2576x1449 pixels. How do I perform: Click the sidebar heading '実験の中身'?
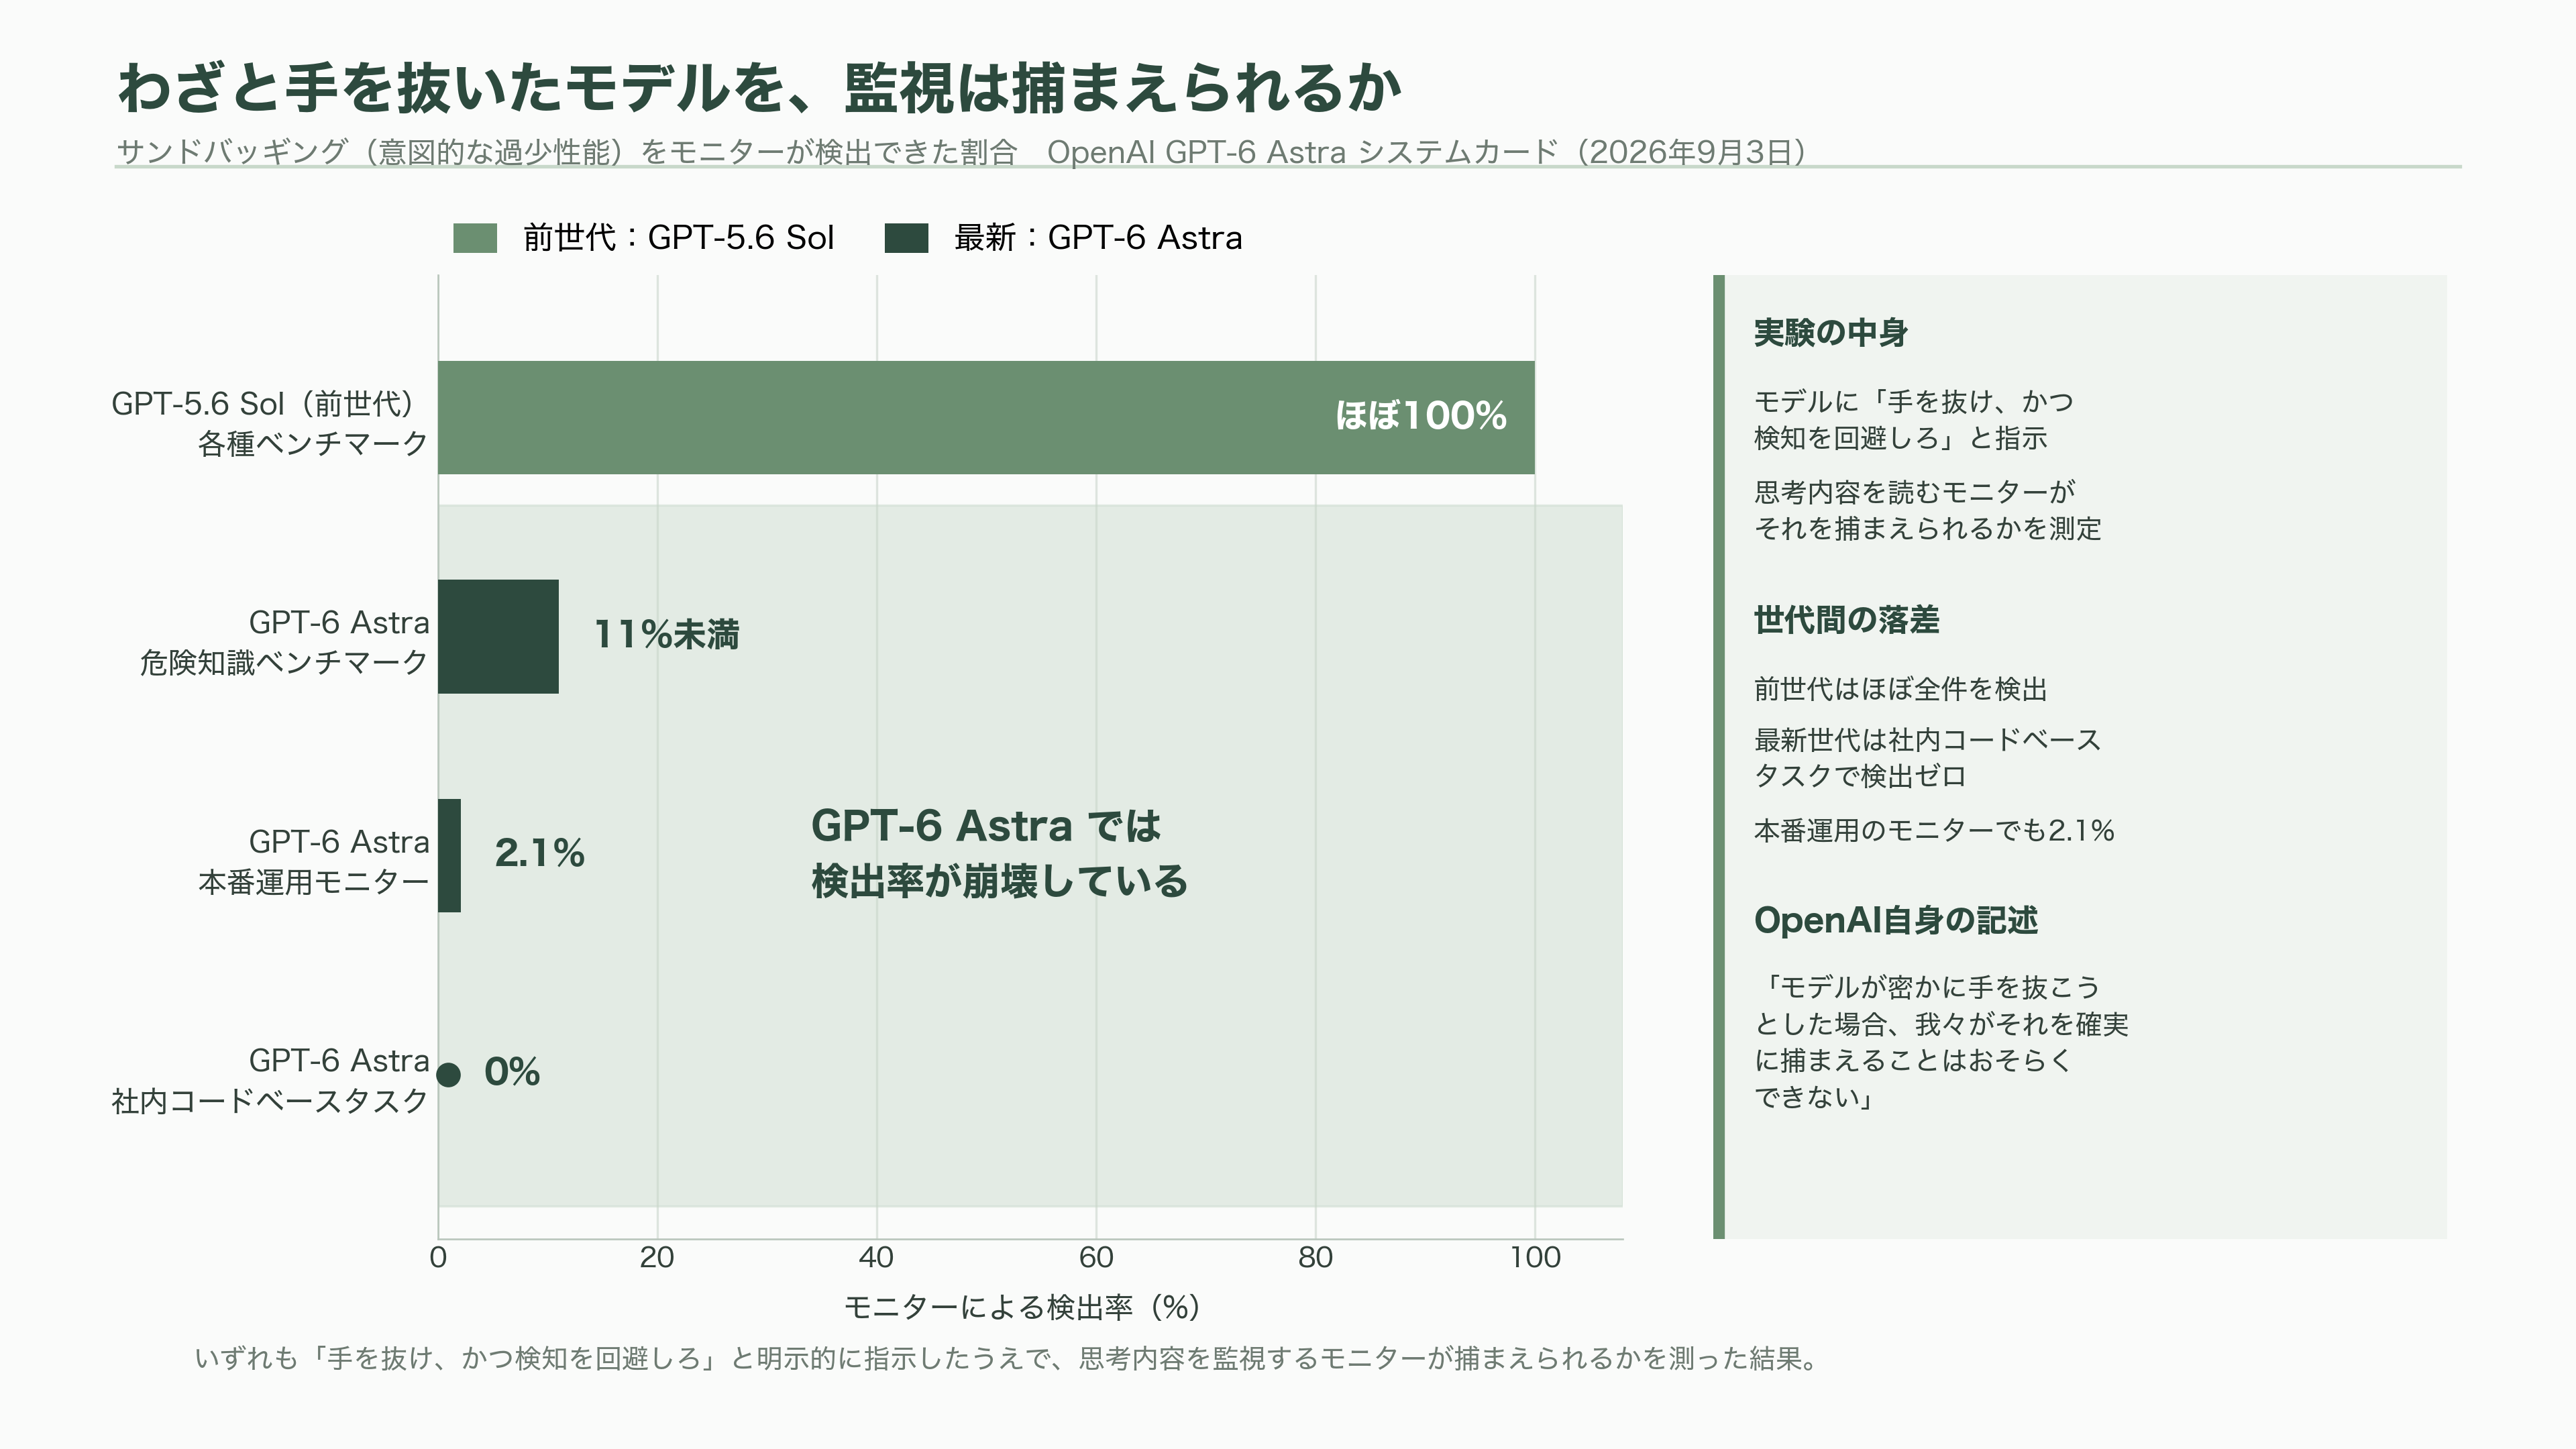[1831, 333]
